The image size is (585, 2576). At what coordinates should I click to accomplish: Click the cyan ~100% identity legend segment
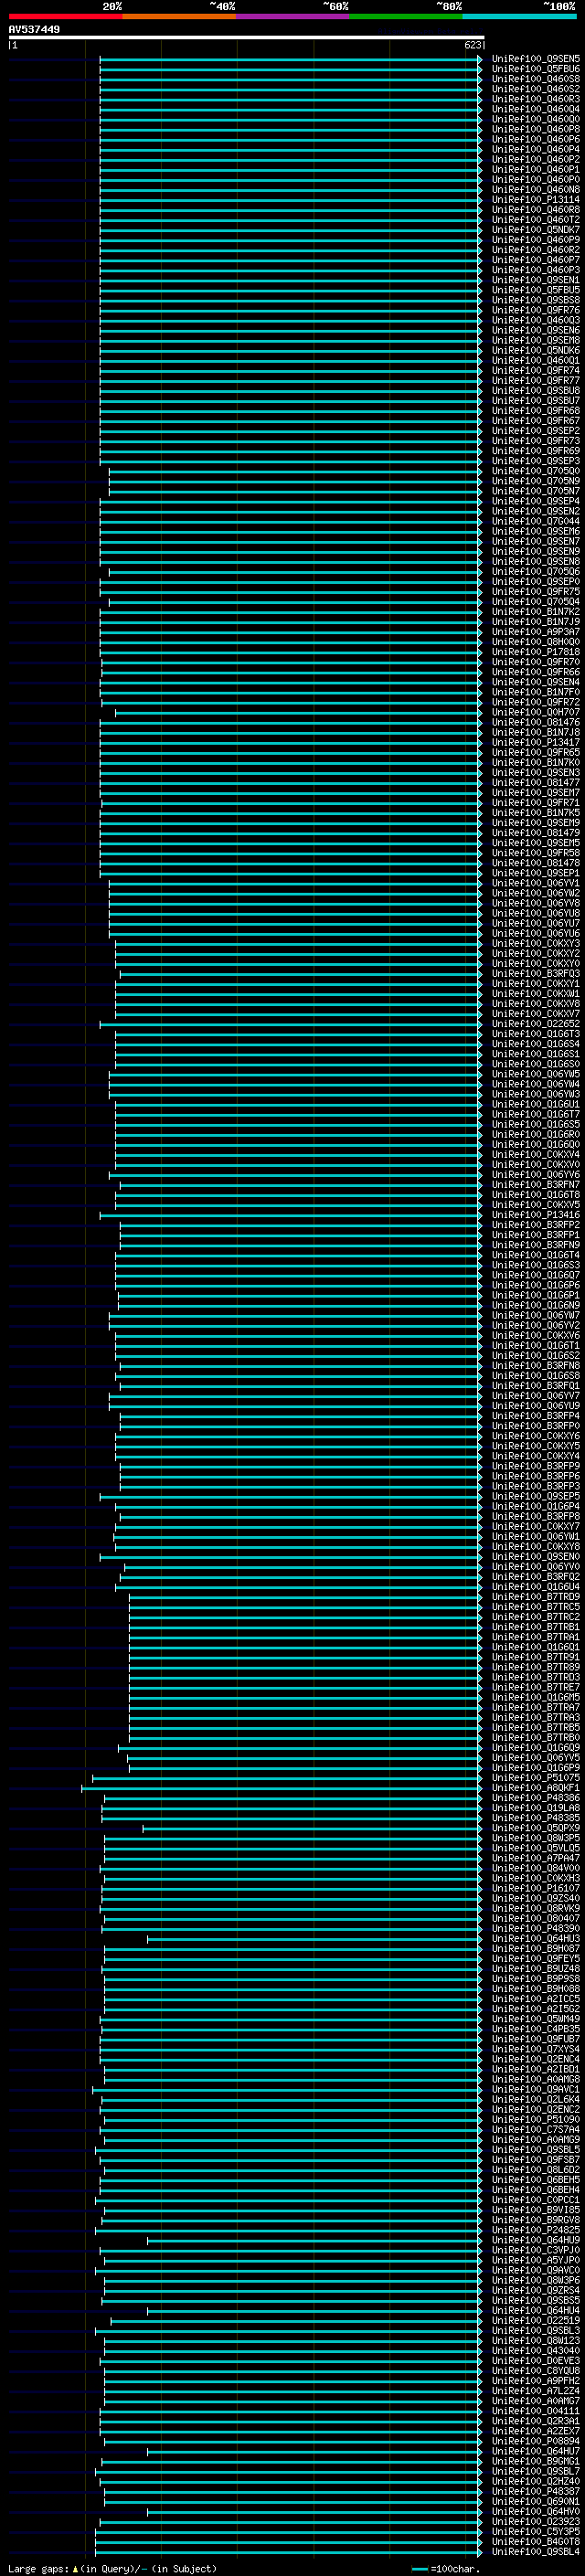[519, 16]
